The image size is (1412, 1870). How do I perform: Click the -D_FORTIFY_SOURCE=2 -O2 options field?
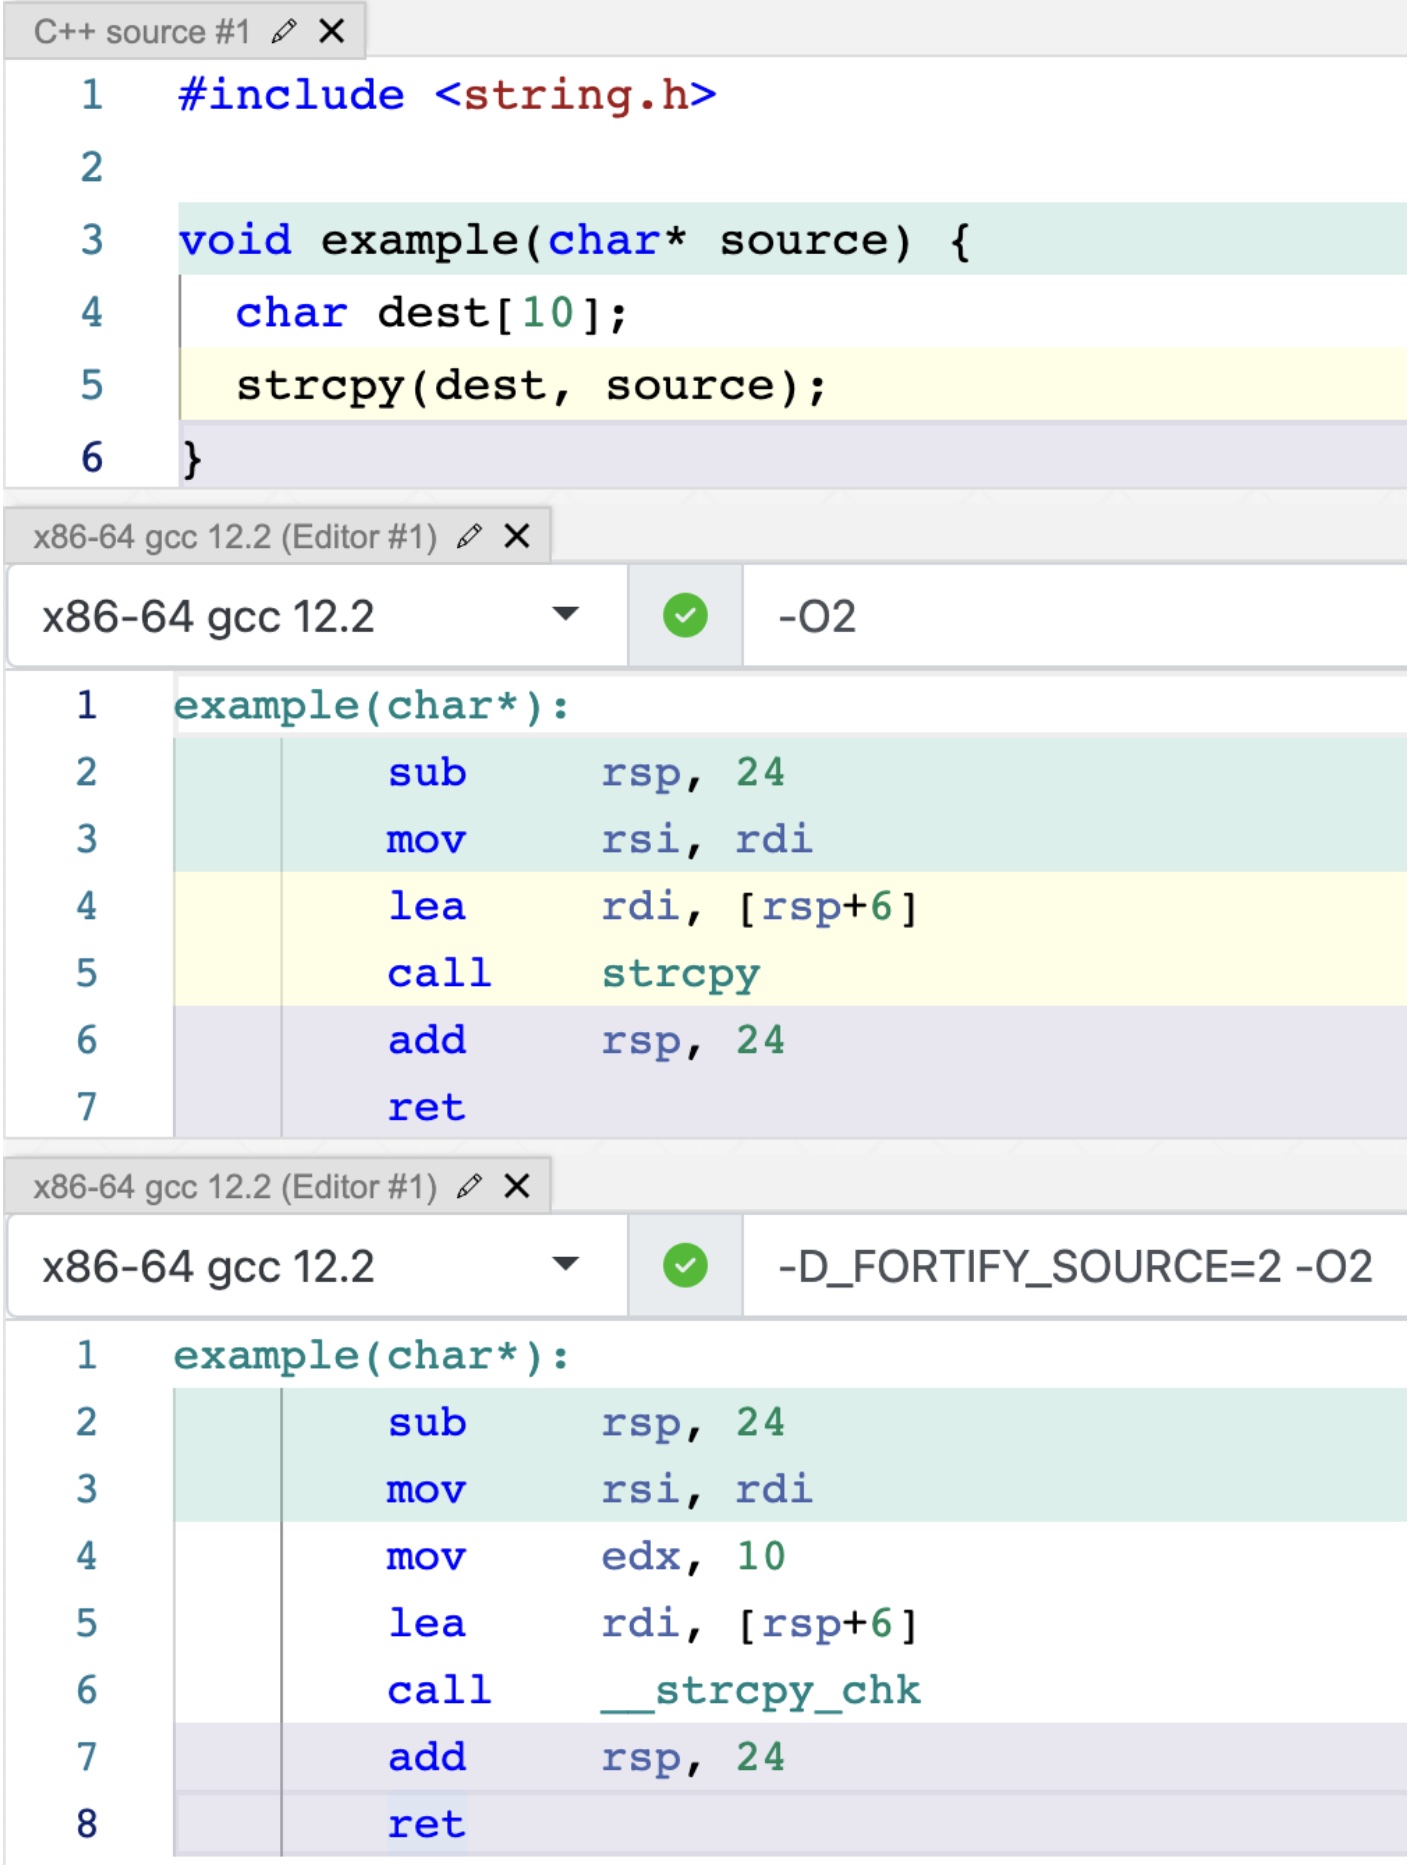[1075, 1266]
